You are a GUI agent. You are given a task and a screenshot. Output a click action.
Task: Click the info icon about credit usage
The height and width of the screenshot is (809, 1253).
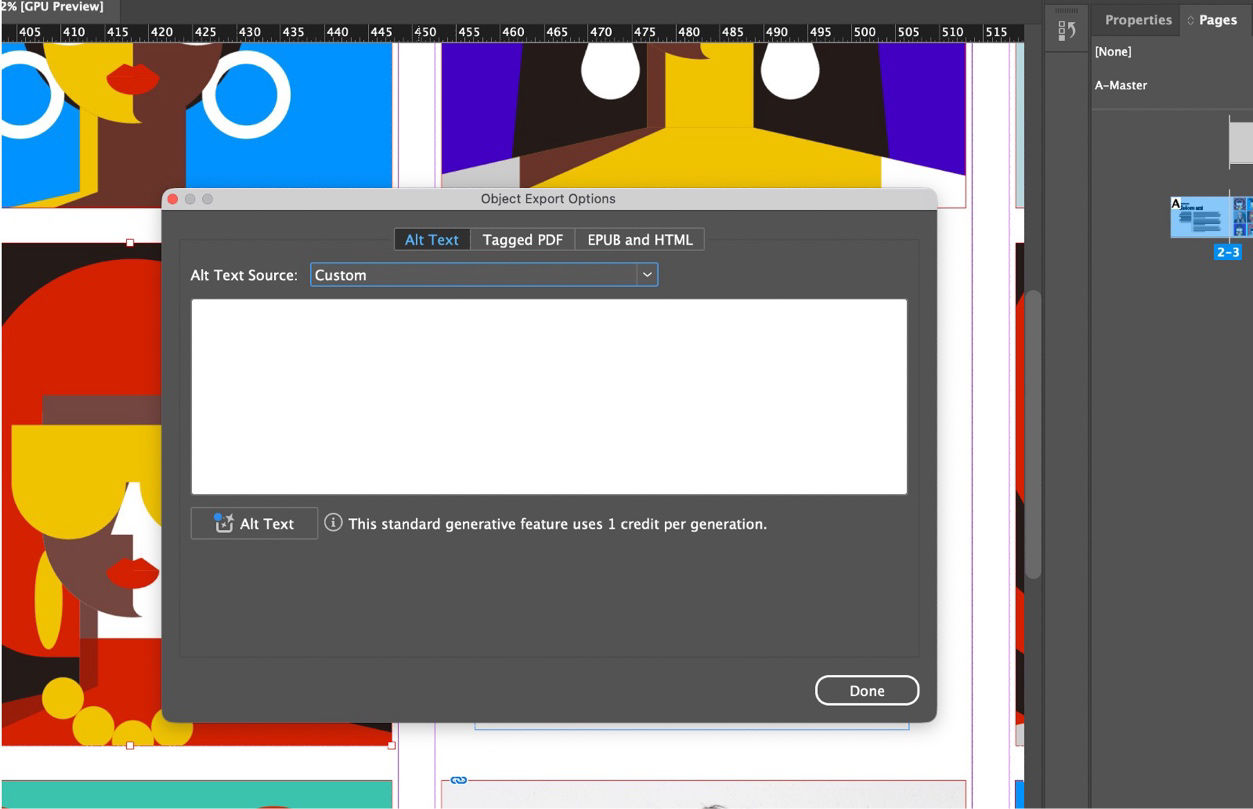pos(333,522)
